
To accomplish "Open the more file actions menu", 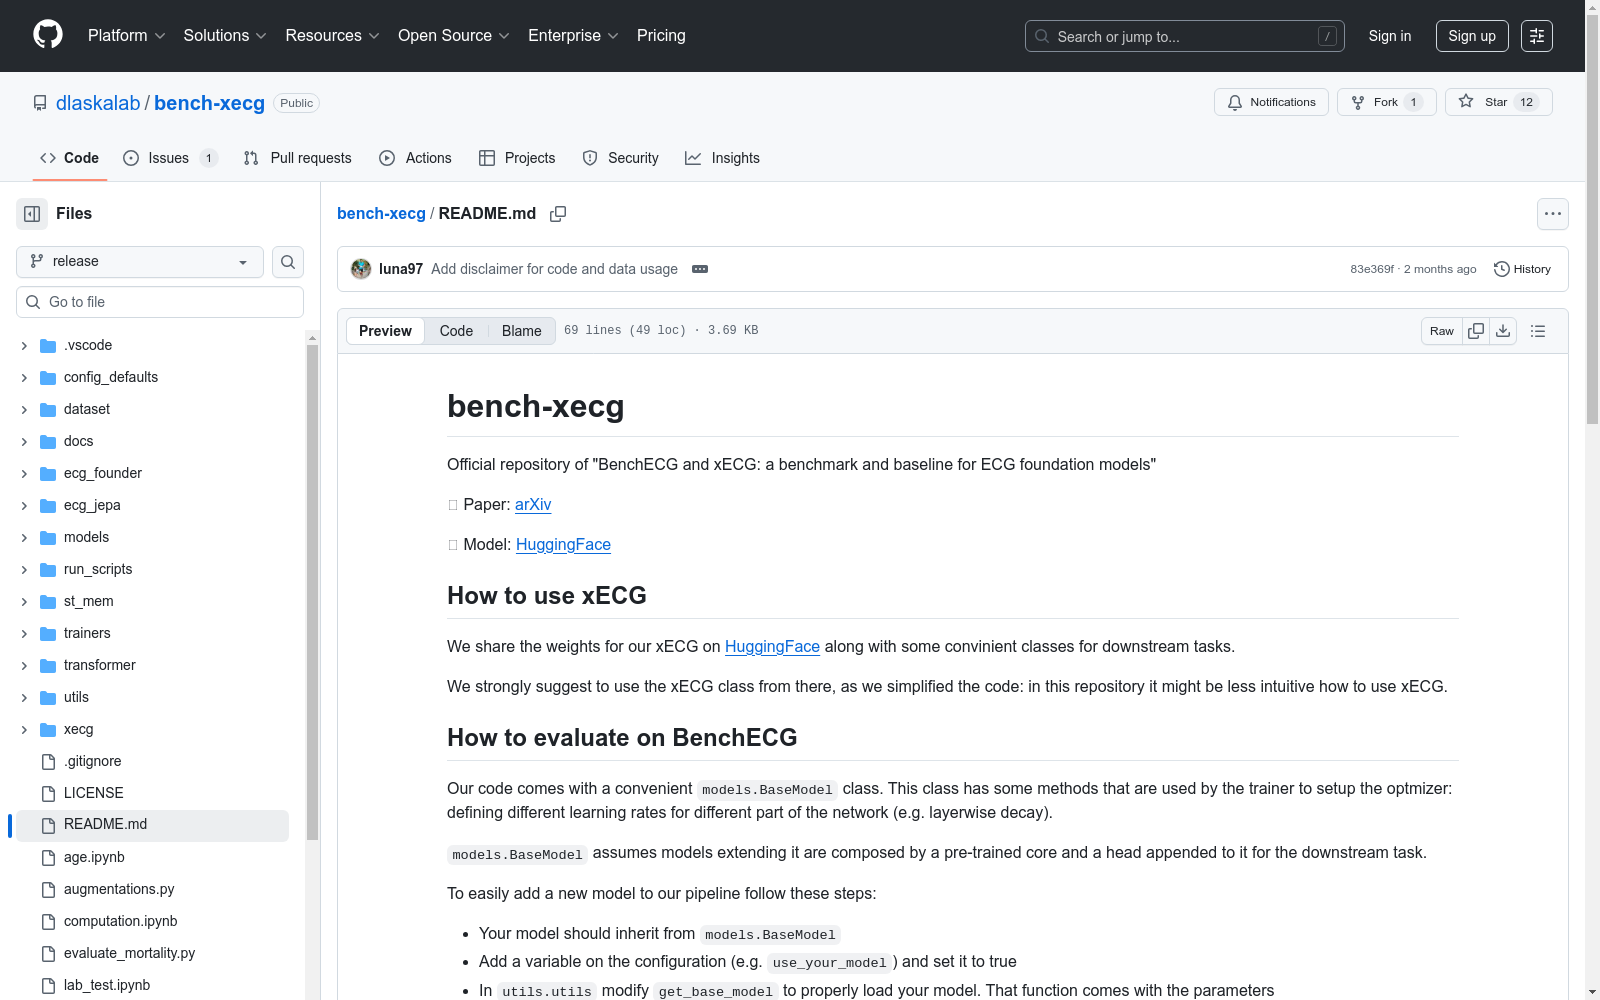I will [1552, 214].
